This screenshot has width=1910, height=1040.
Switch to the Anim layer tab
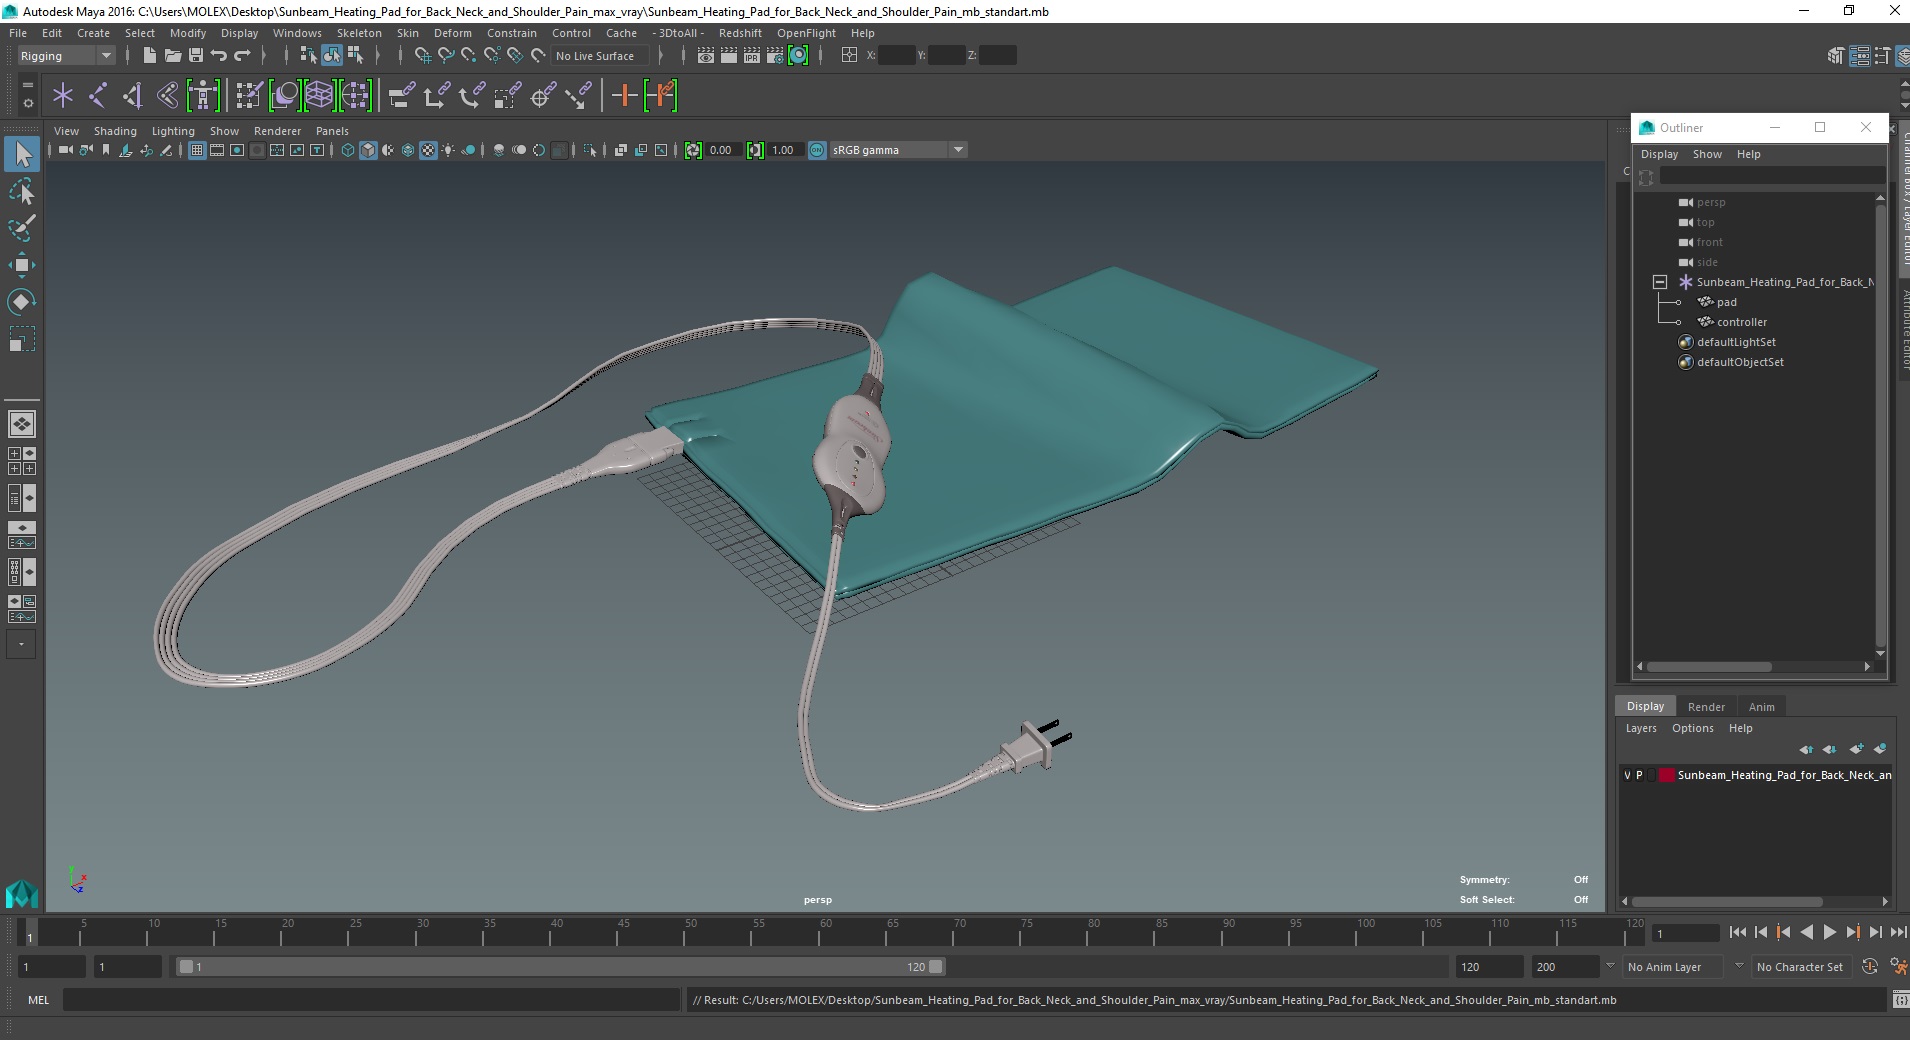(1761, 706)
